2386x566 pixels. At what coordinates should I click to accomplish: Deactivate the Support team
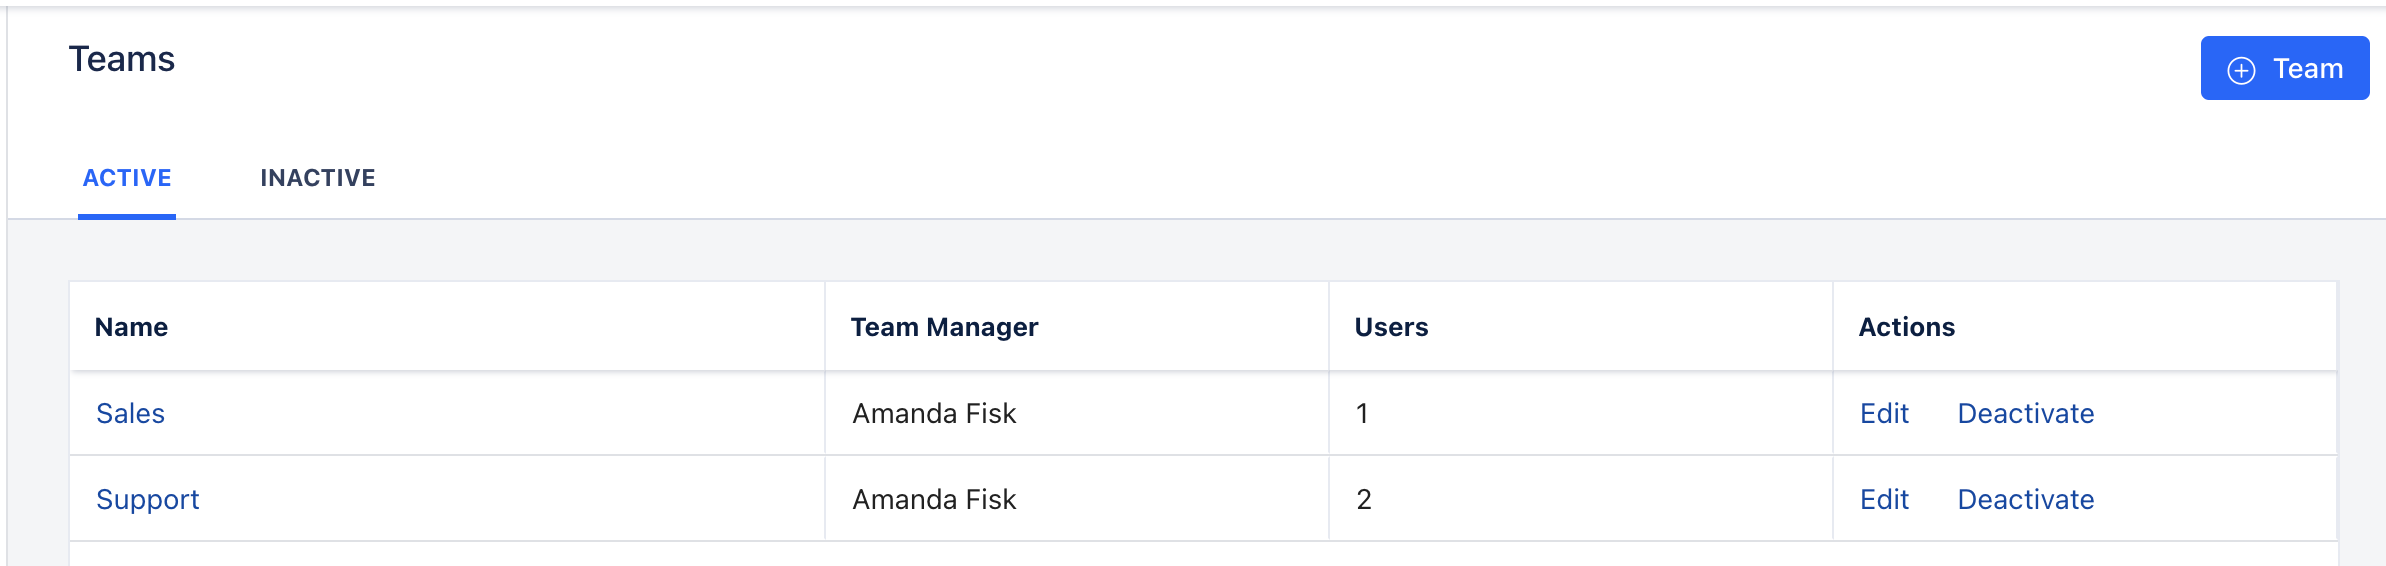pos(2026,500)
